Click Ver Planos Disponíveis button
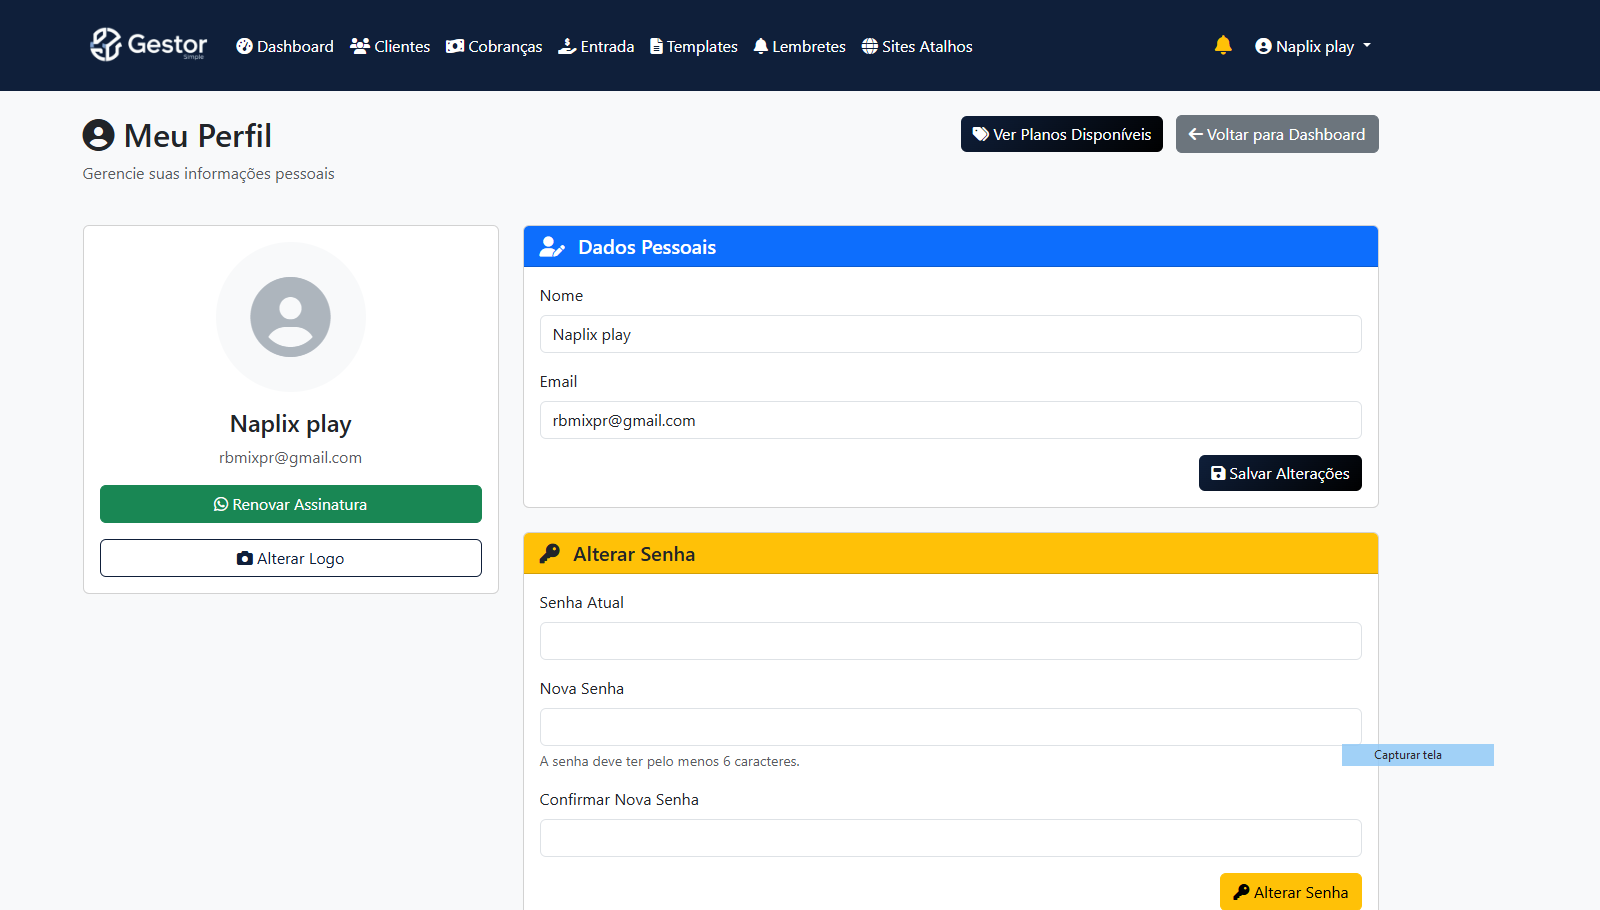Viewport: 1600px width, 910px height. point(1061,134)
